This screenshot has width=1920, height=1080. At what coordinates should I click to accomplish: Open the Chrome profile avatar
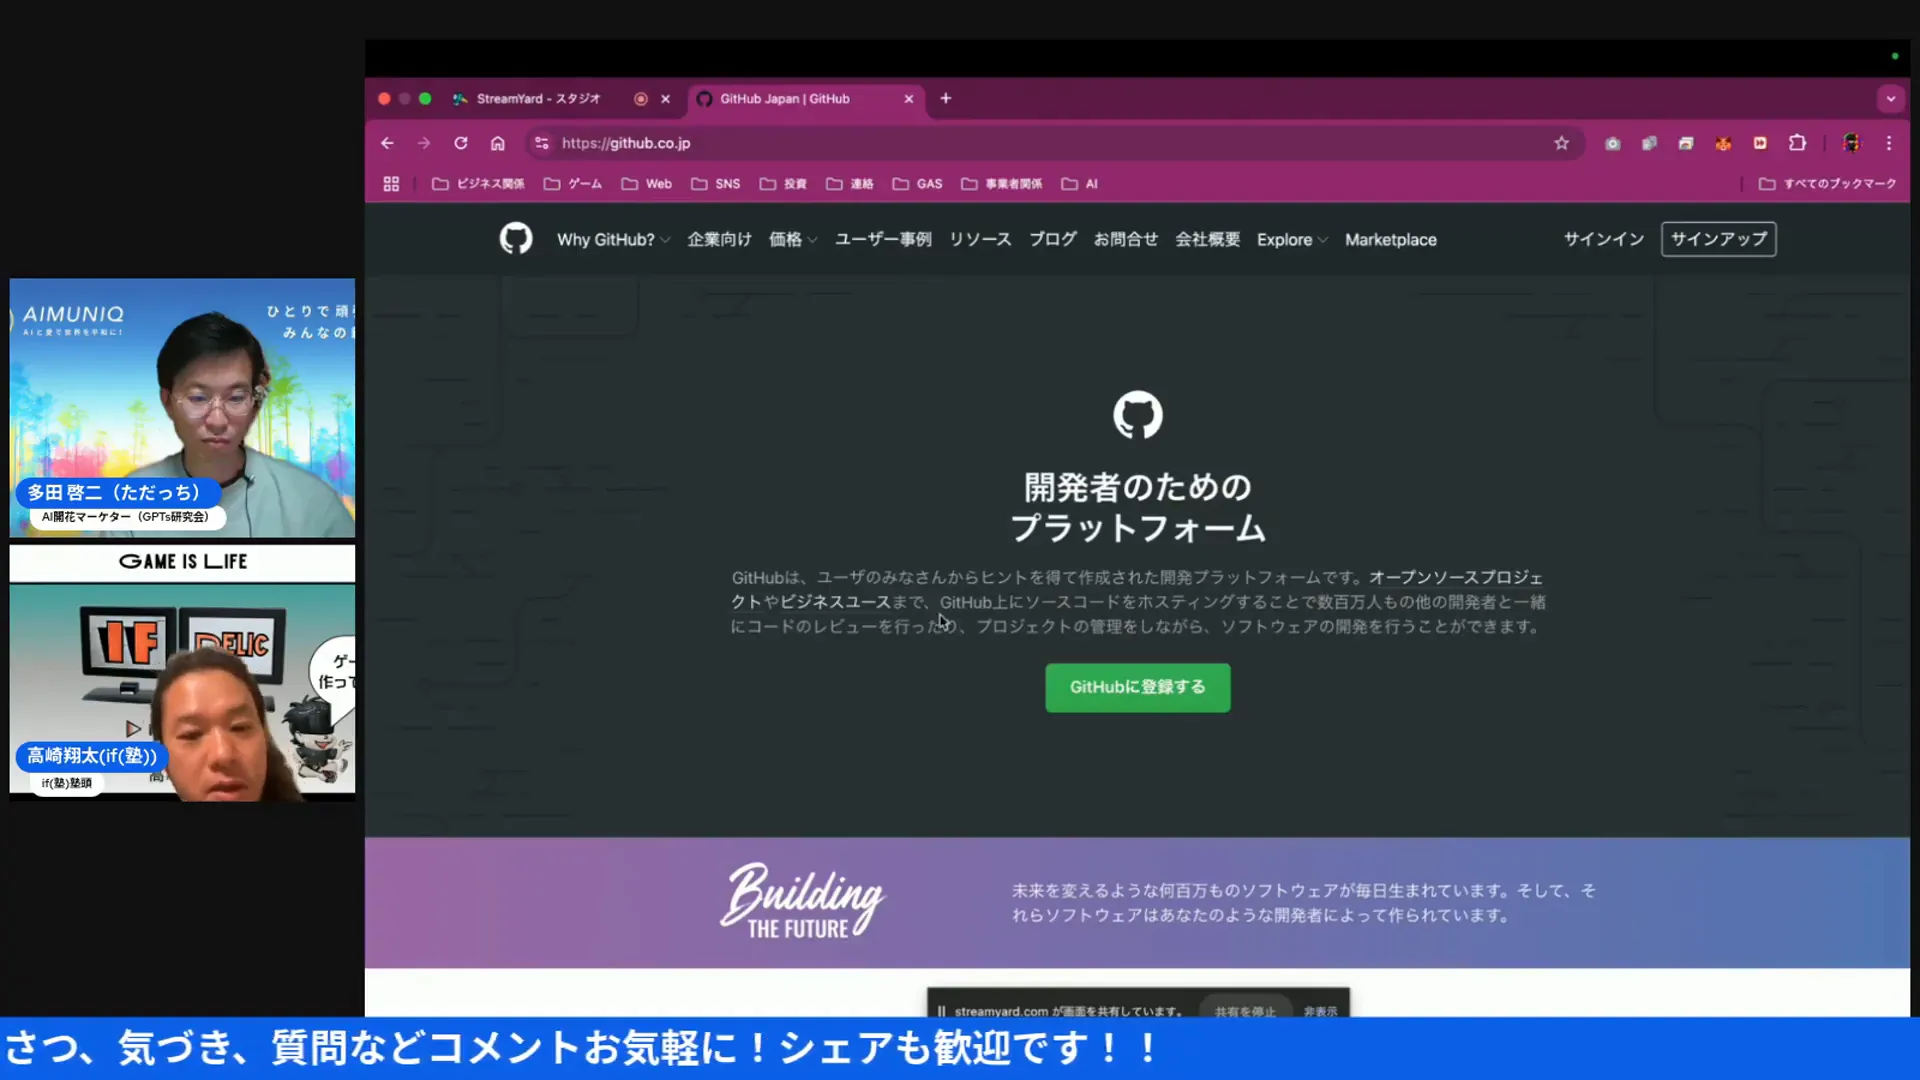pos(1851,143)
